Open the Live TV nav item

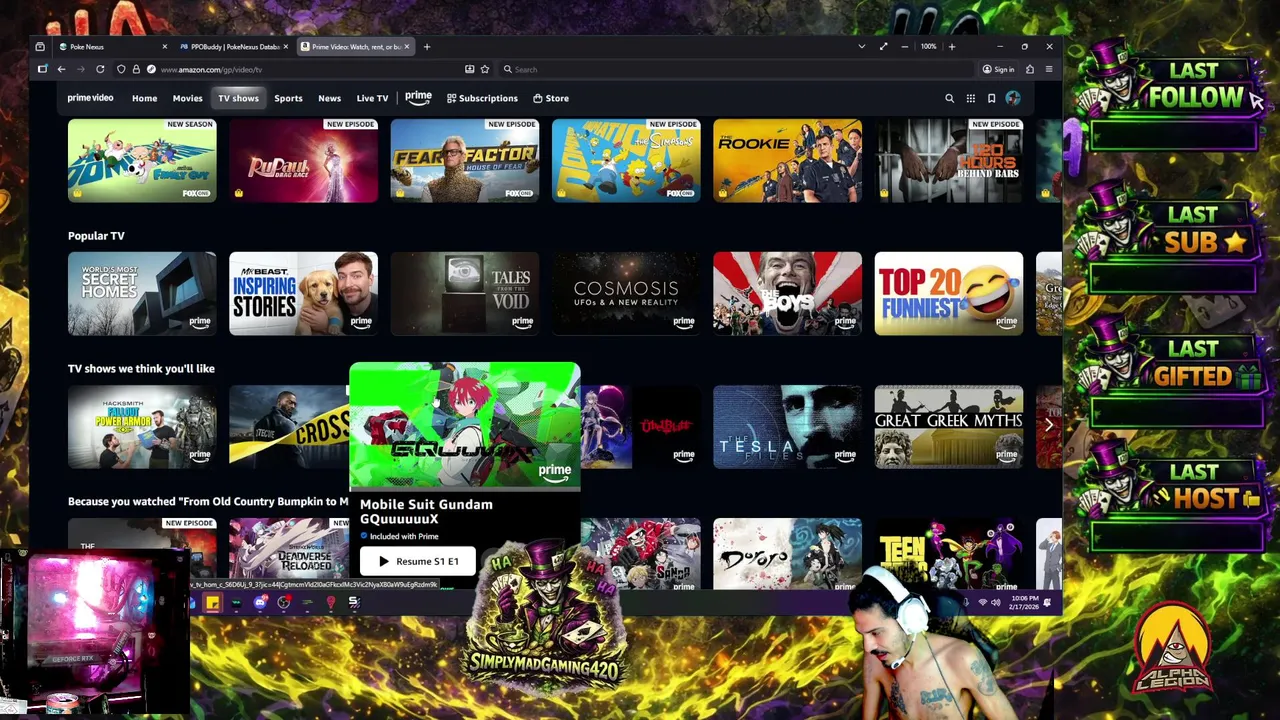tap(372, 98)
